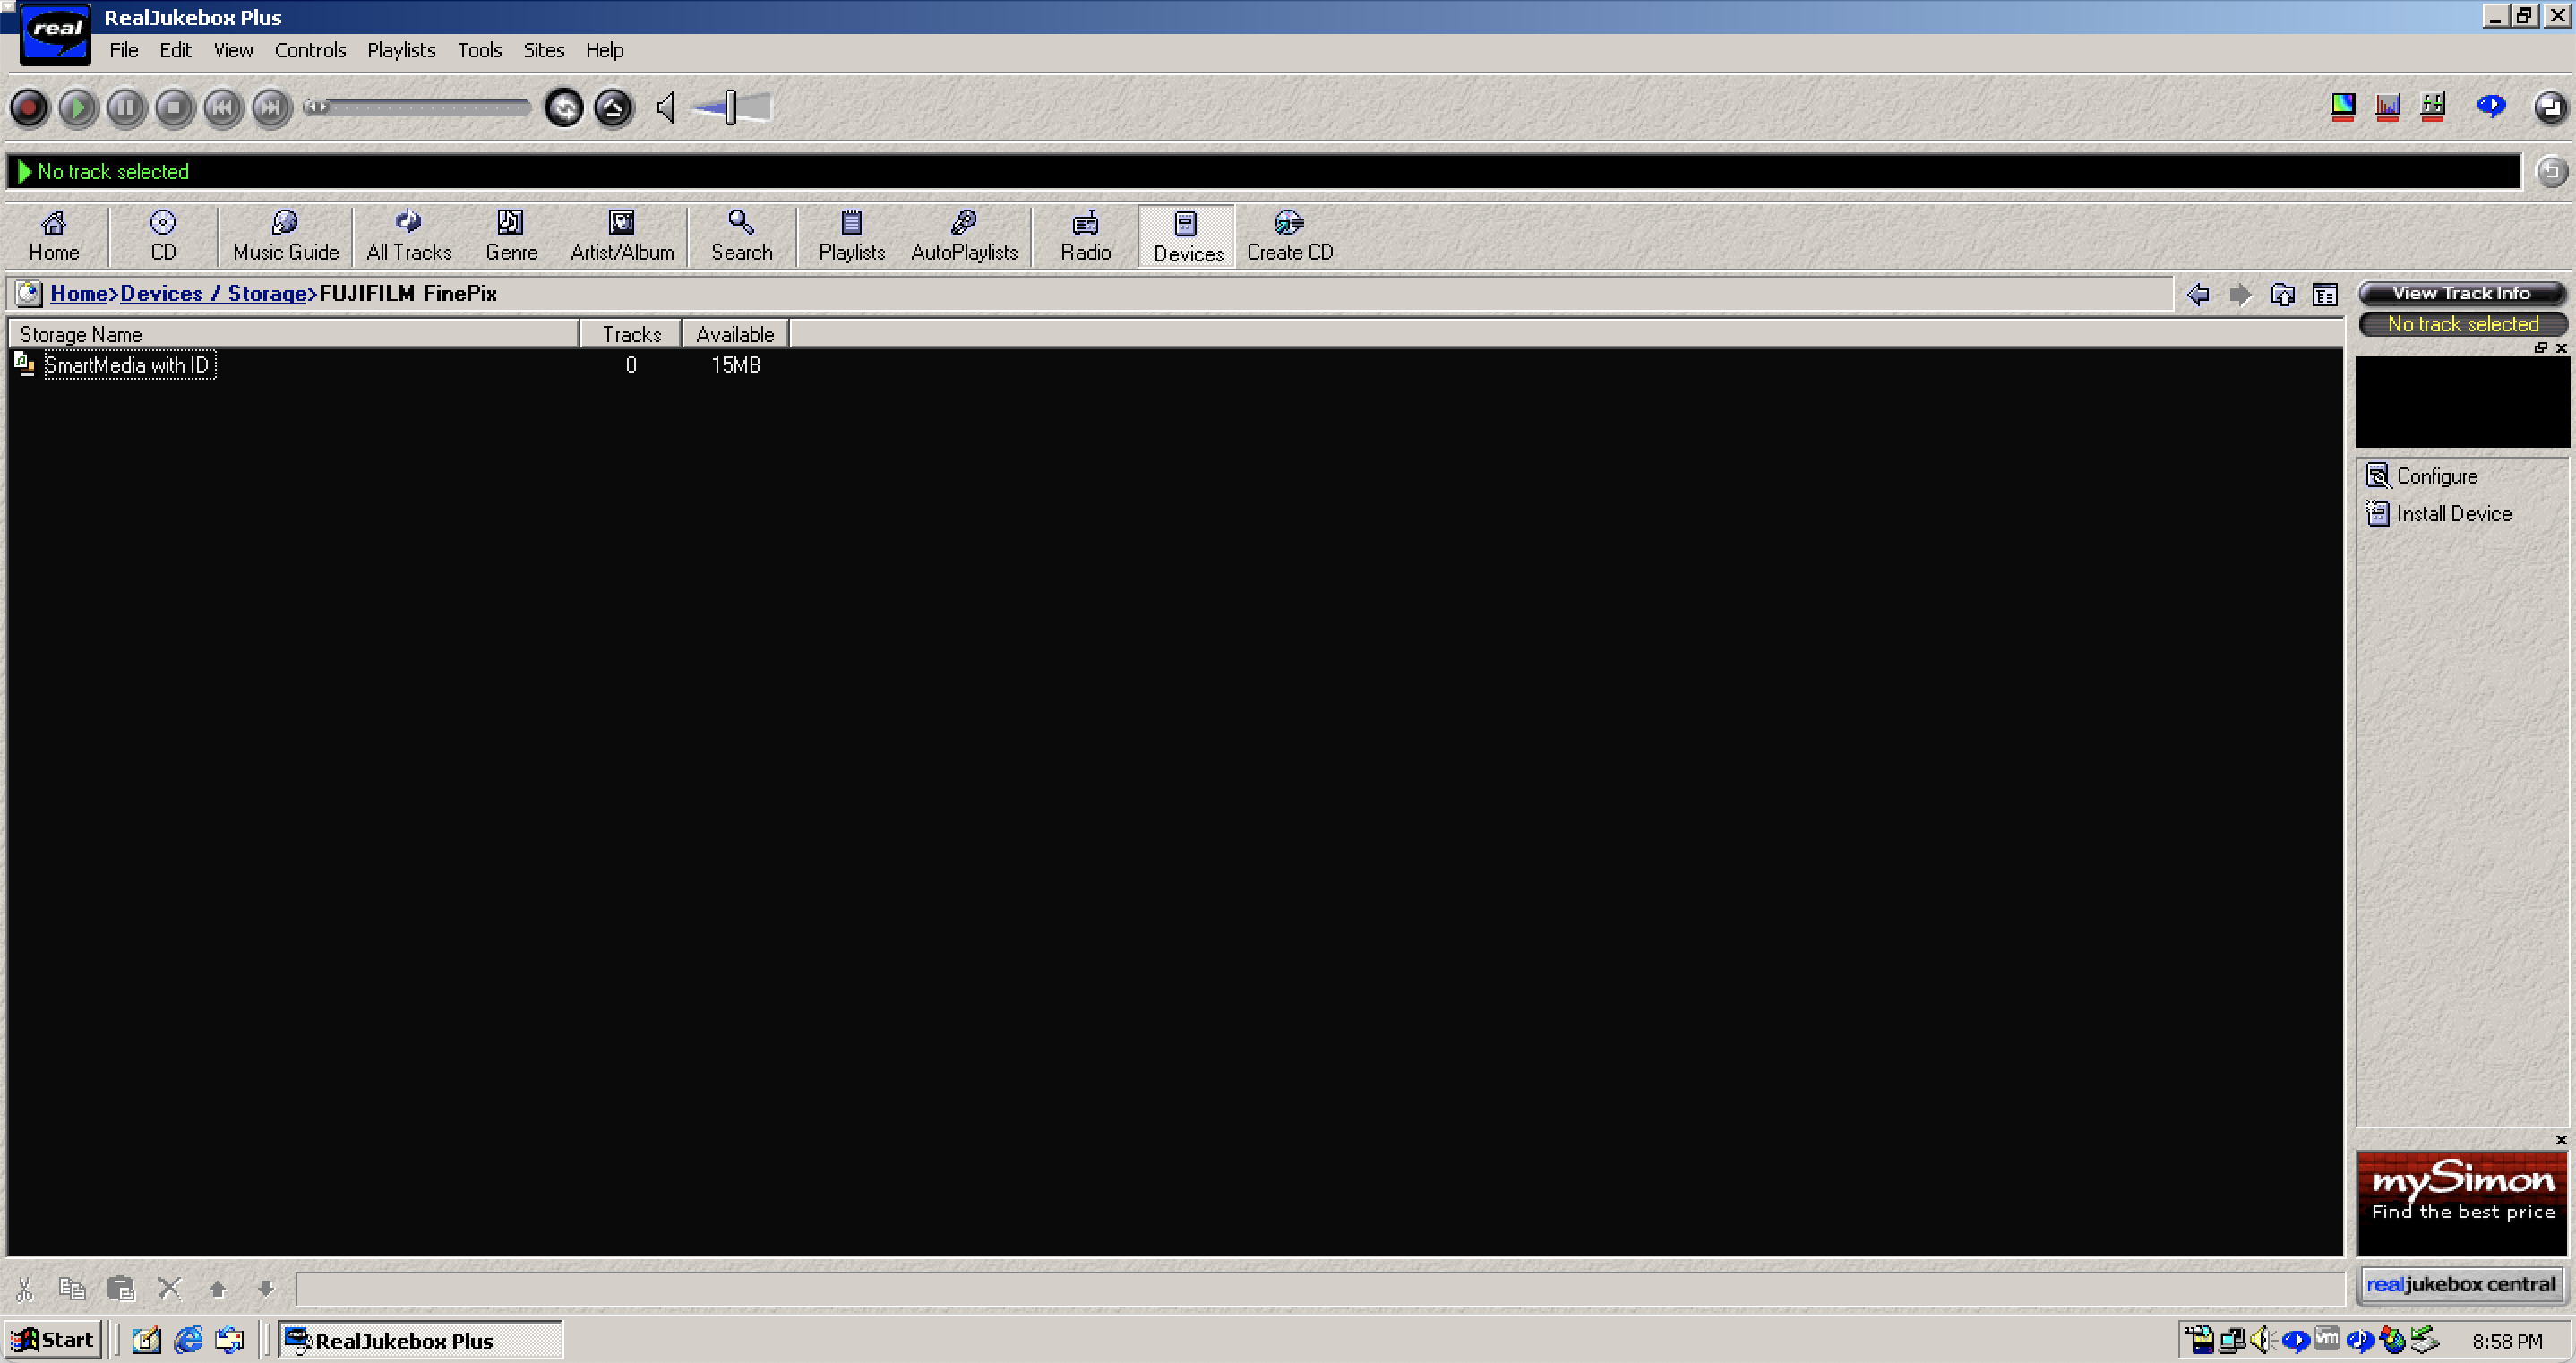
Task: Open the Edit menu
Action: coord(175,50)
